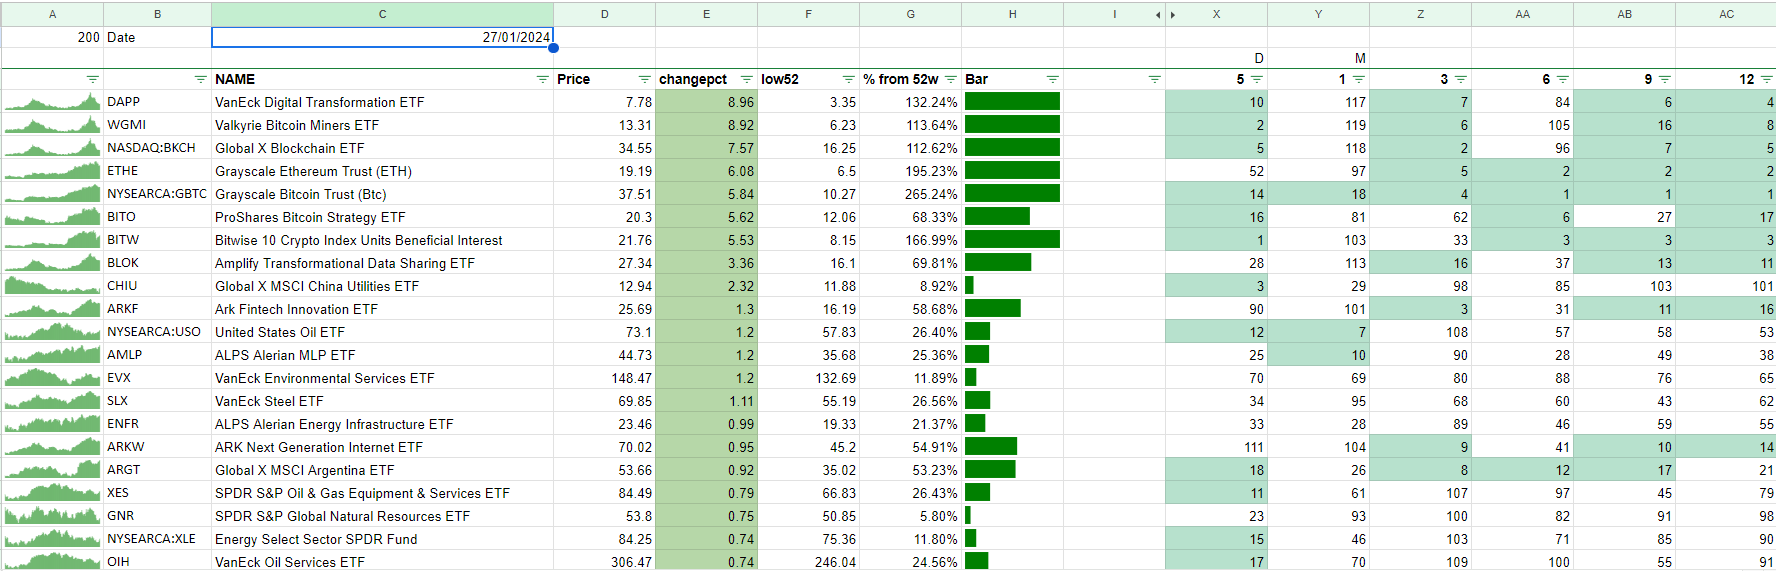Viewport: 1776px width, 571px height.
Task: Click the D label above column X
Action: (1216, 58)
